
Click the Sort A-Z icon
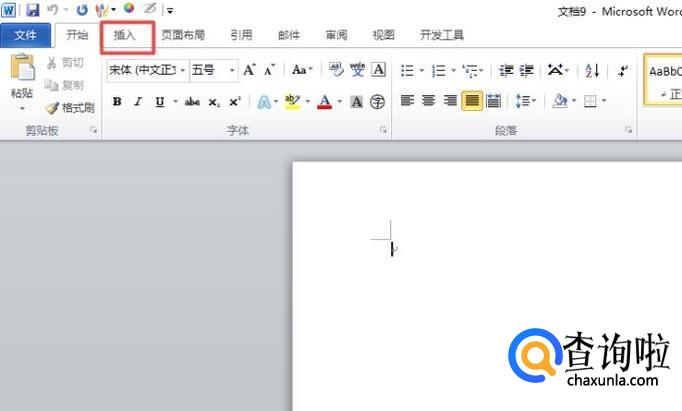coord(592,70)
